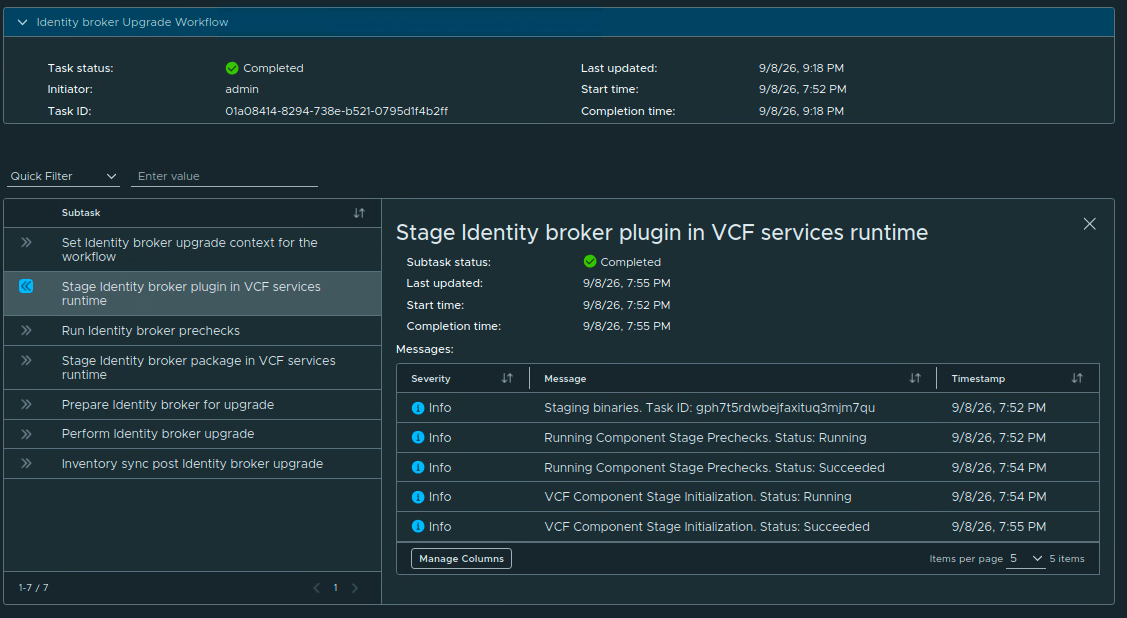
Task: Sort messages by Timestamp
Action: (x=1077, y=378)
